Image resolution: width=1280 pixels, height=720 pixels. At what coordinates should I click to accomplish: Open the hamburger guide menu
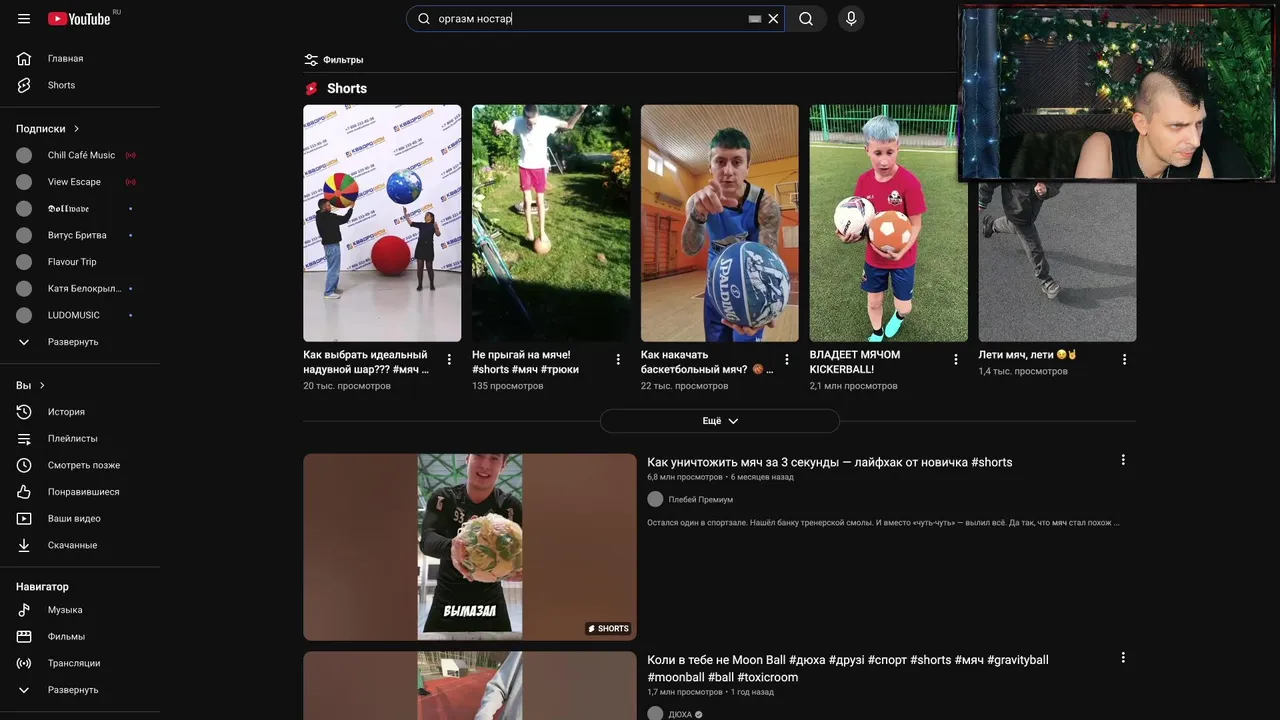pyautogui.click(x=24, y=19)
